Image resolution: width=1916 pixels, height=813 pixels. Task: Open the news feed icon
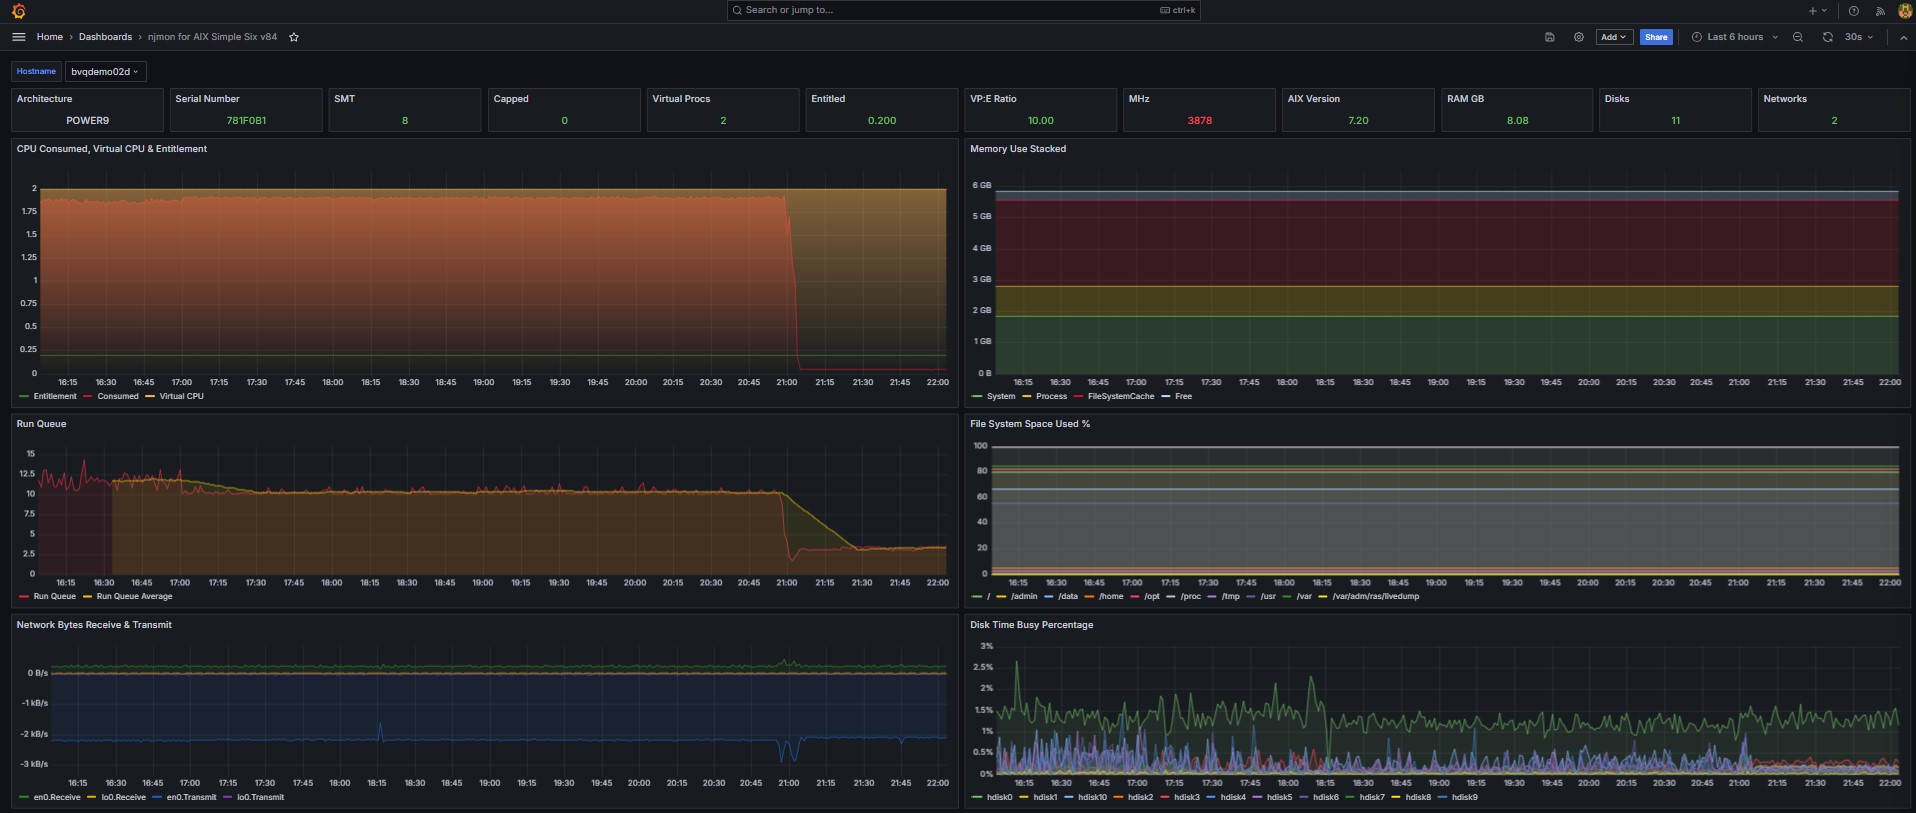pyautogui.click(x=1880, y=11)
